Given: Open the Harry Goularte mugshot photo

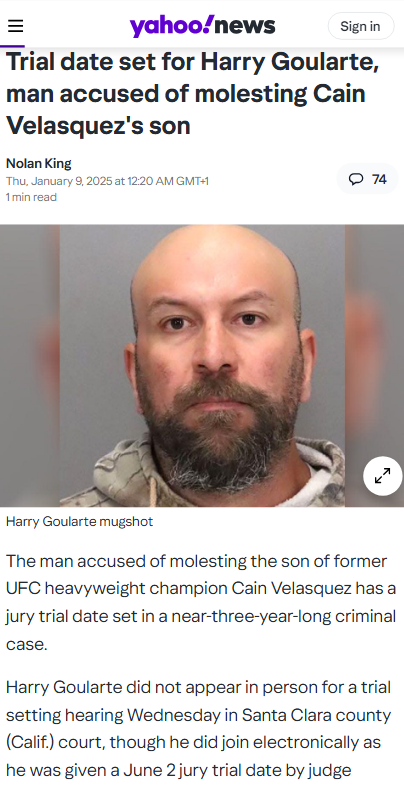Looking at the screenshot, I should click(x=202, y=365).
